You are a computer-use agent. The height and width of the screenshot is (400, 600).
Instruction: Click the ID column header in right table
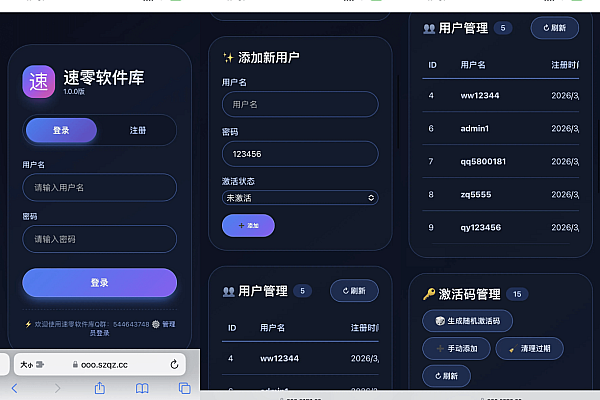click(x=432, y=65)
